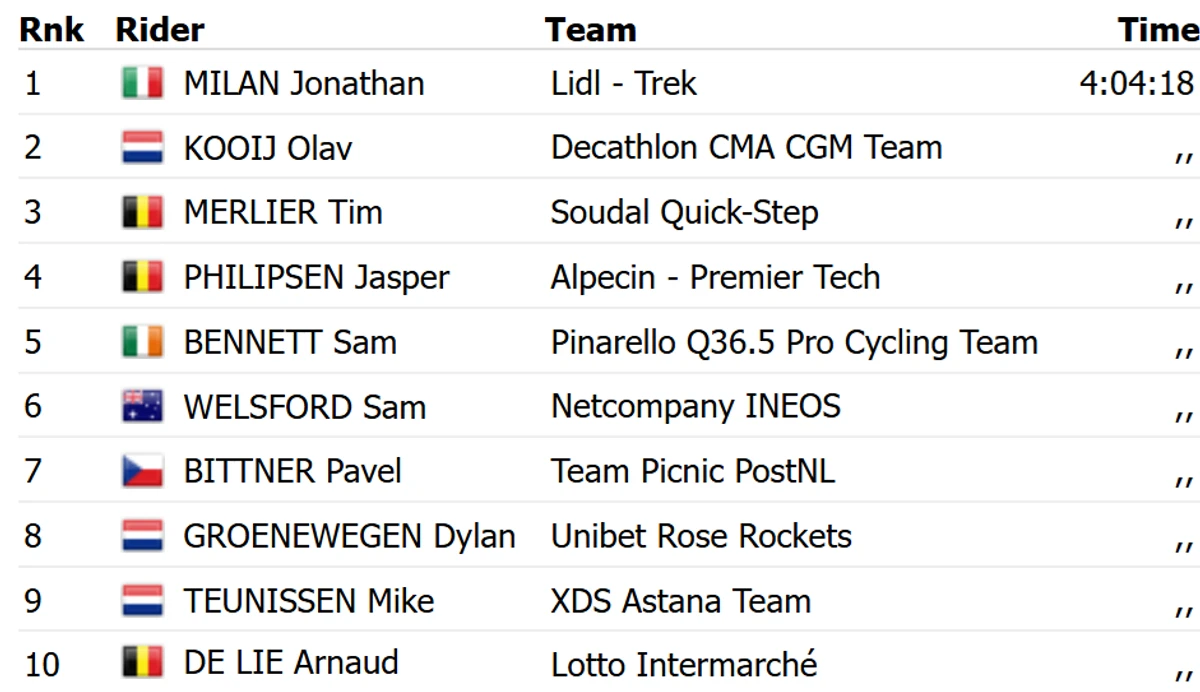Click the Irish flag next to BENNETT Sam
Viewport: 1200px width, 692px height.
coord(142,343)
